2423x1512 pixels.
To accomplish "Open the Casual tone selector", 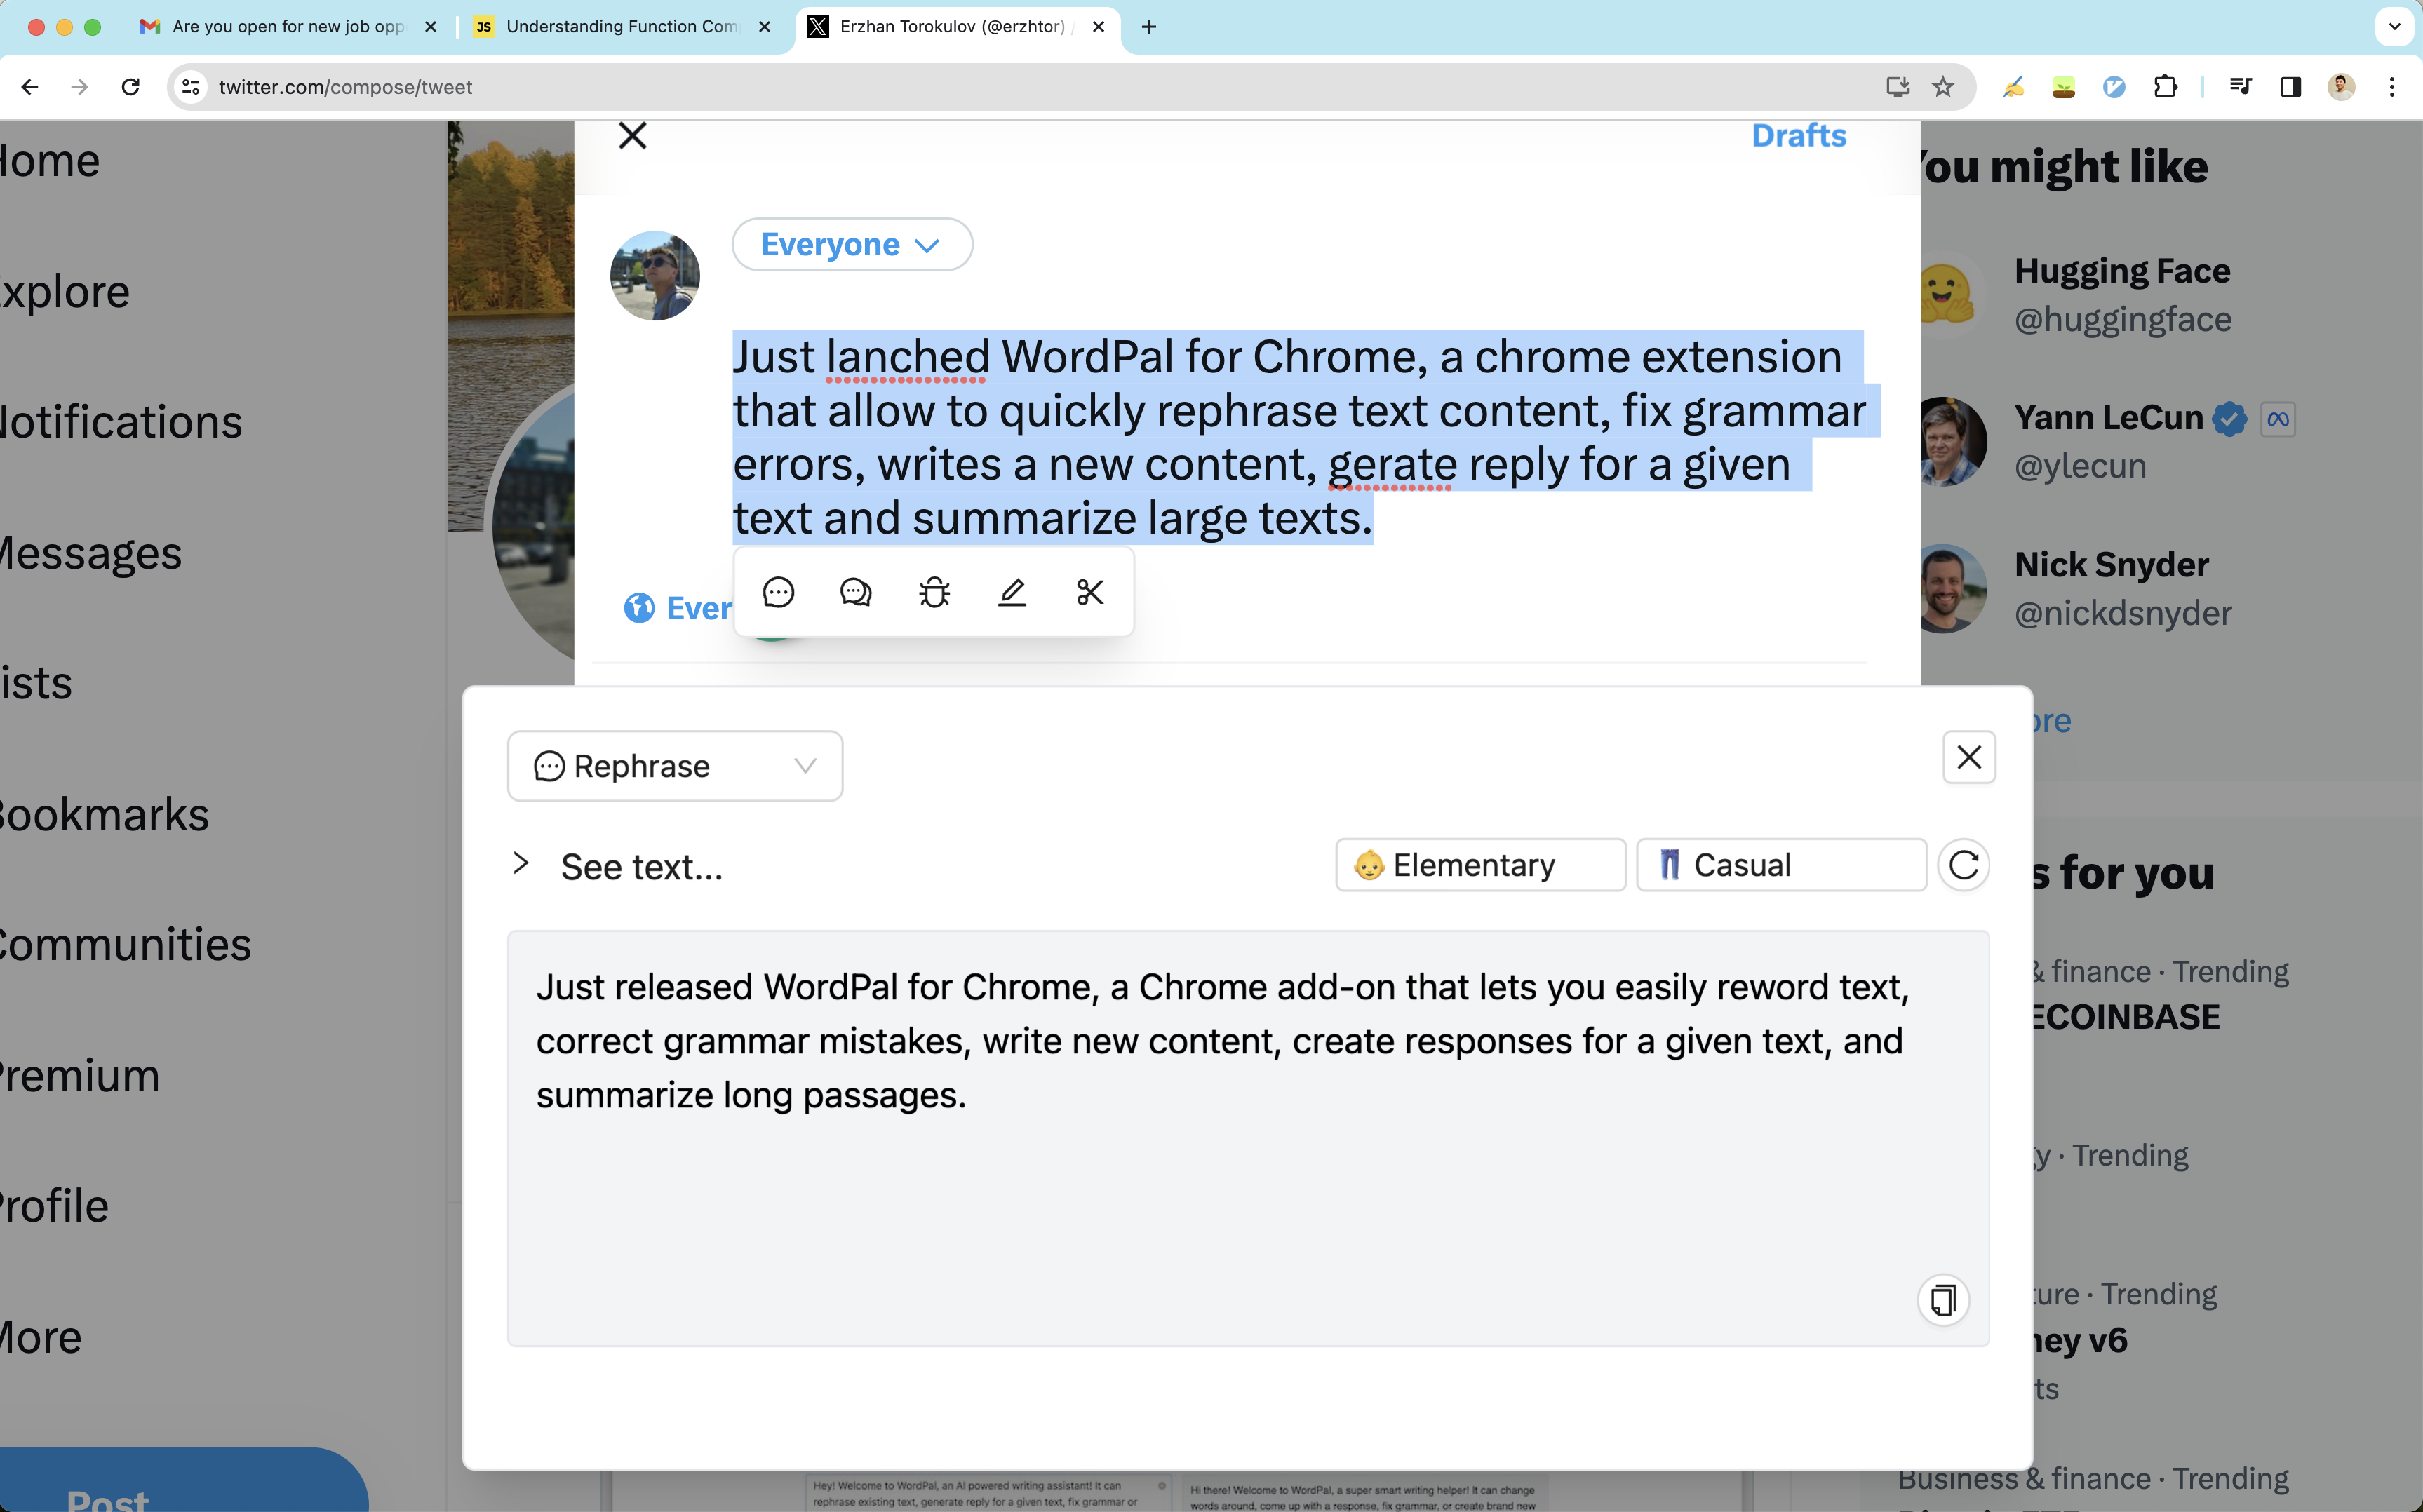I will pyautogui.click(x=1781, y=865).
